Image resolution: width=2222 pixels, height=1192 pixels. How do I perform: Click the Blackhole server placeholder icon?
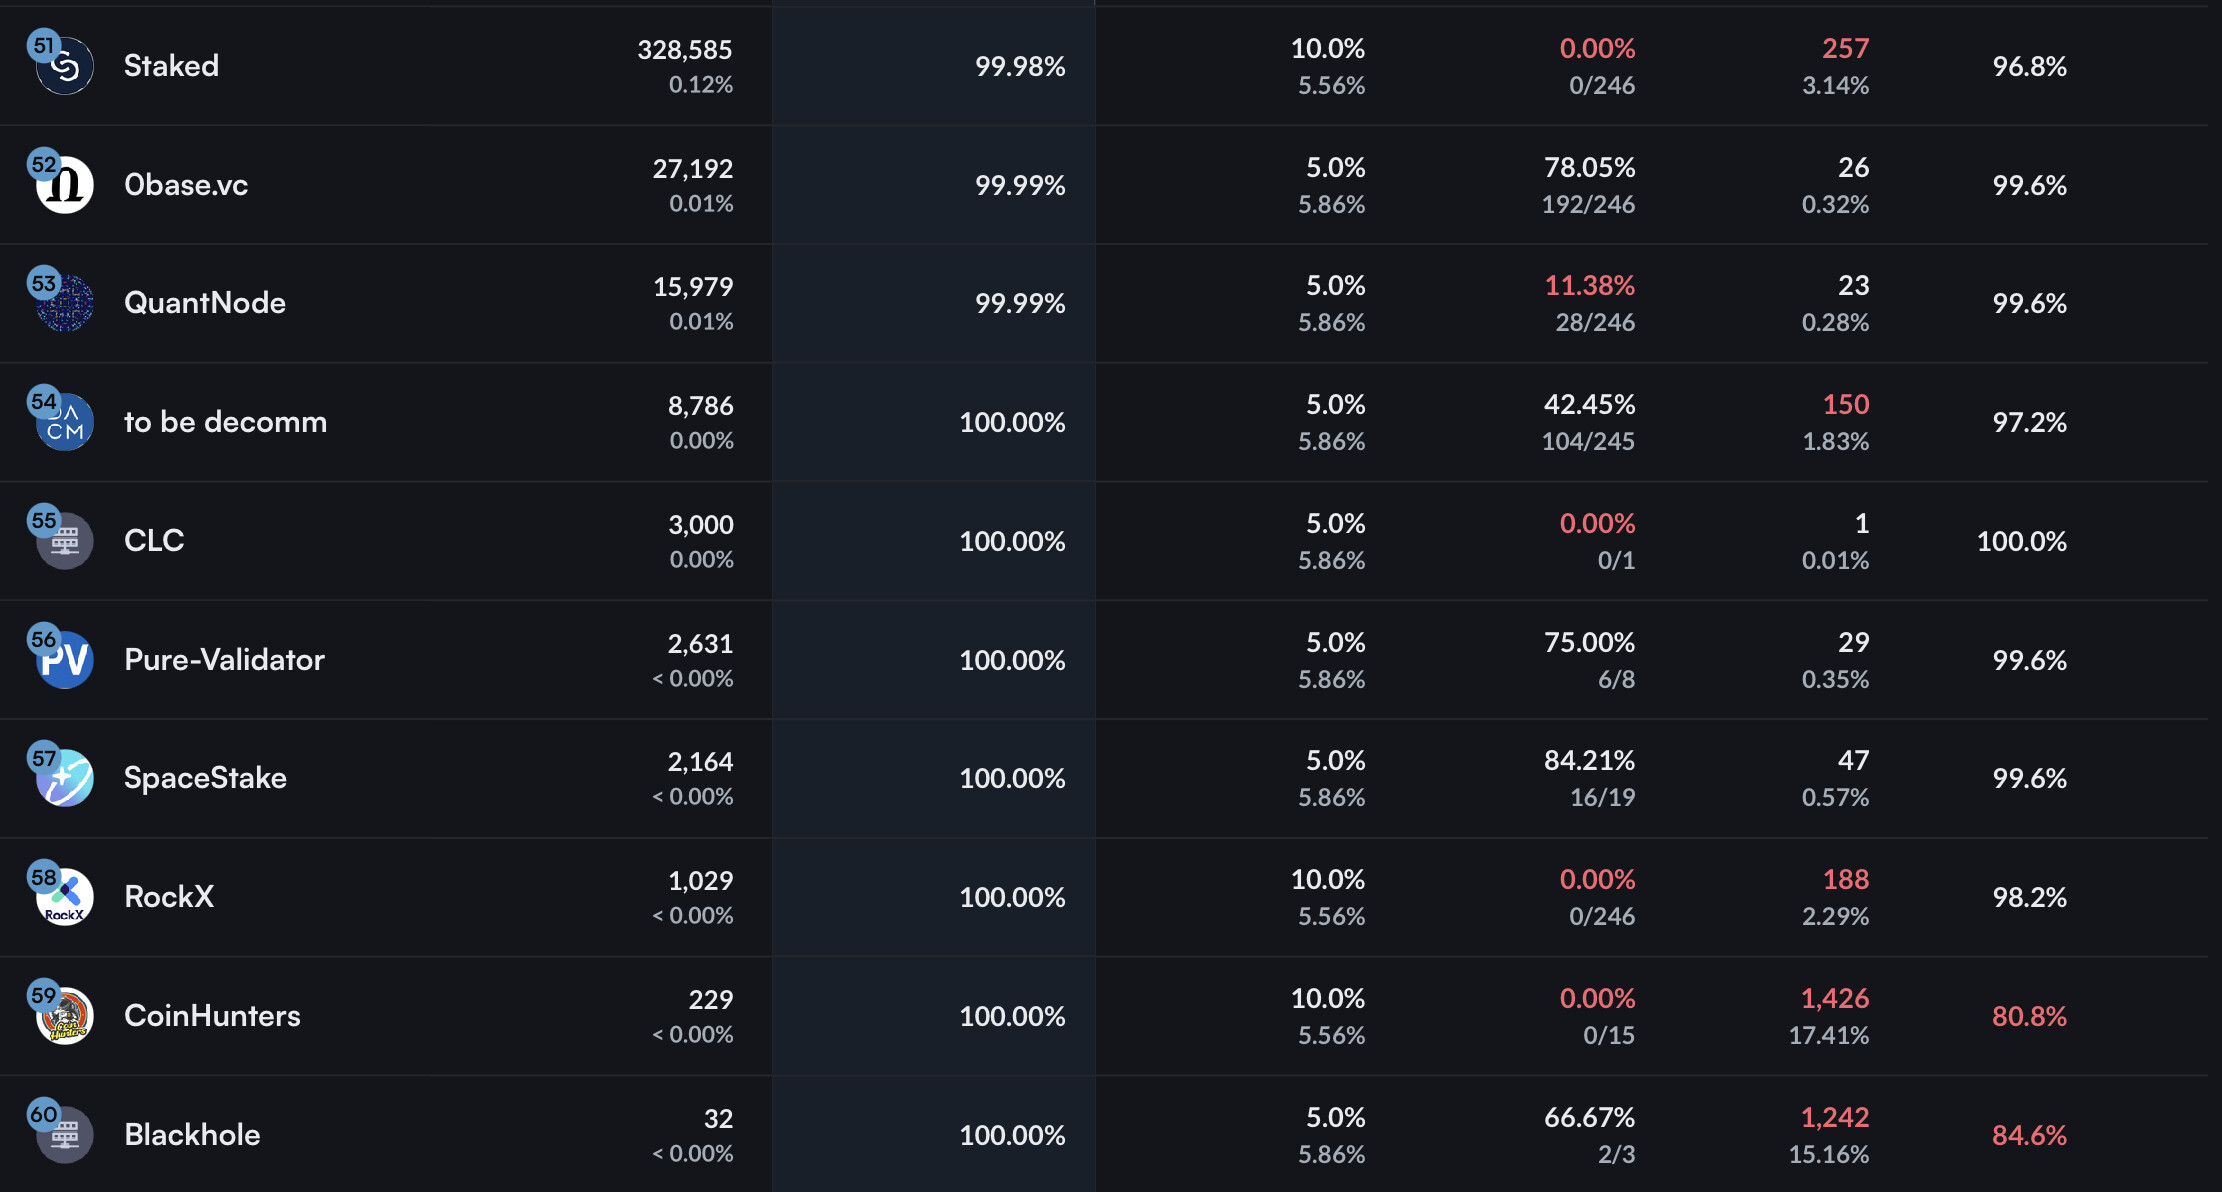click(65, 1136)
